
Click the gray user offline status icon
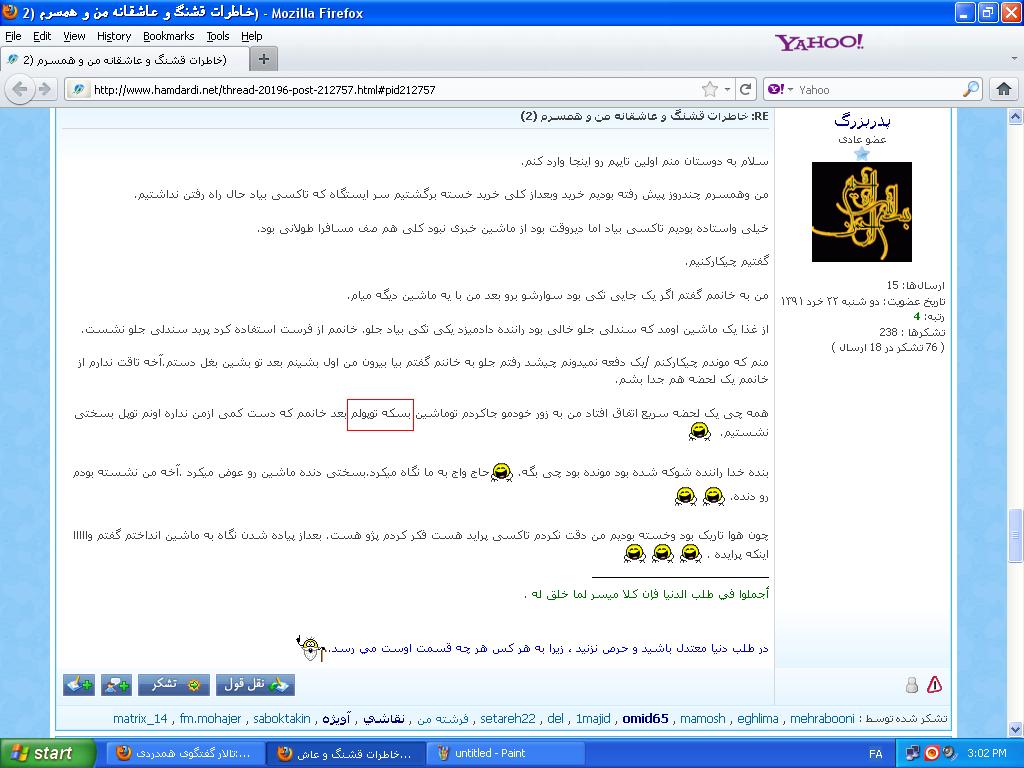pos(912,685)
